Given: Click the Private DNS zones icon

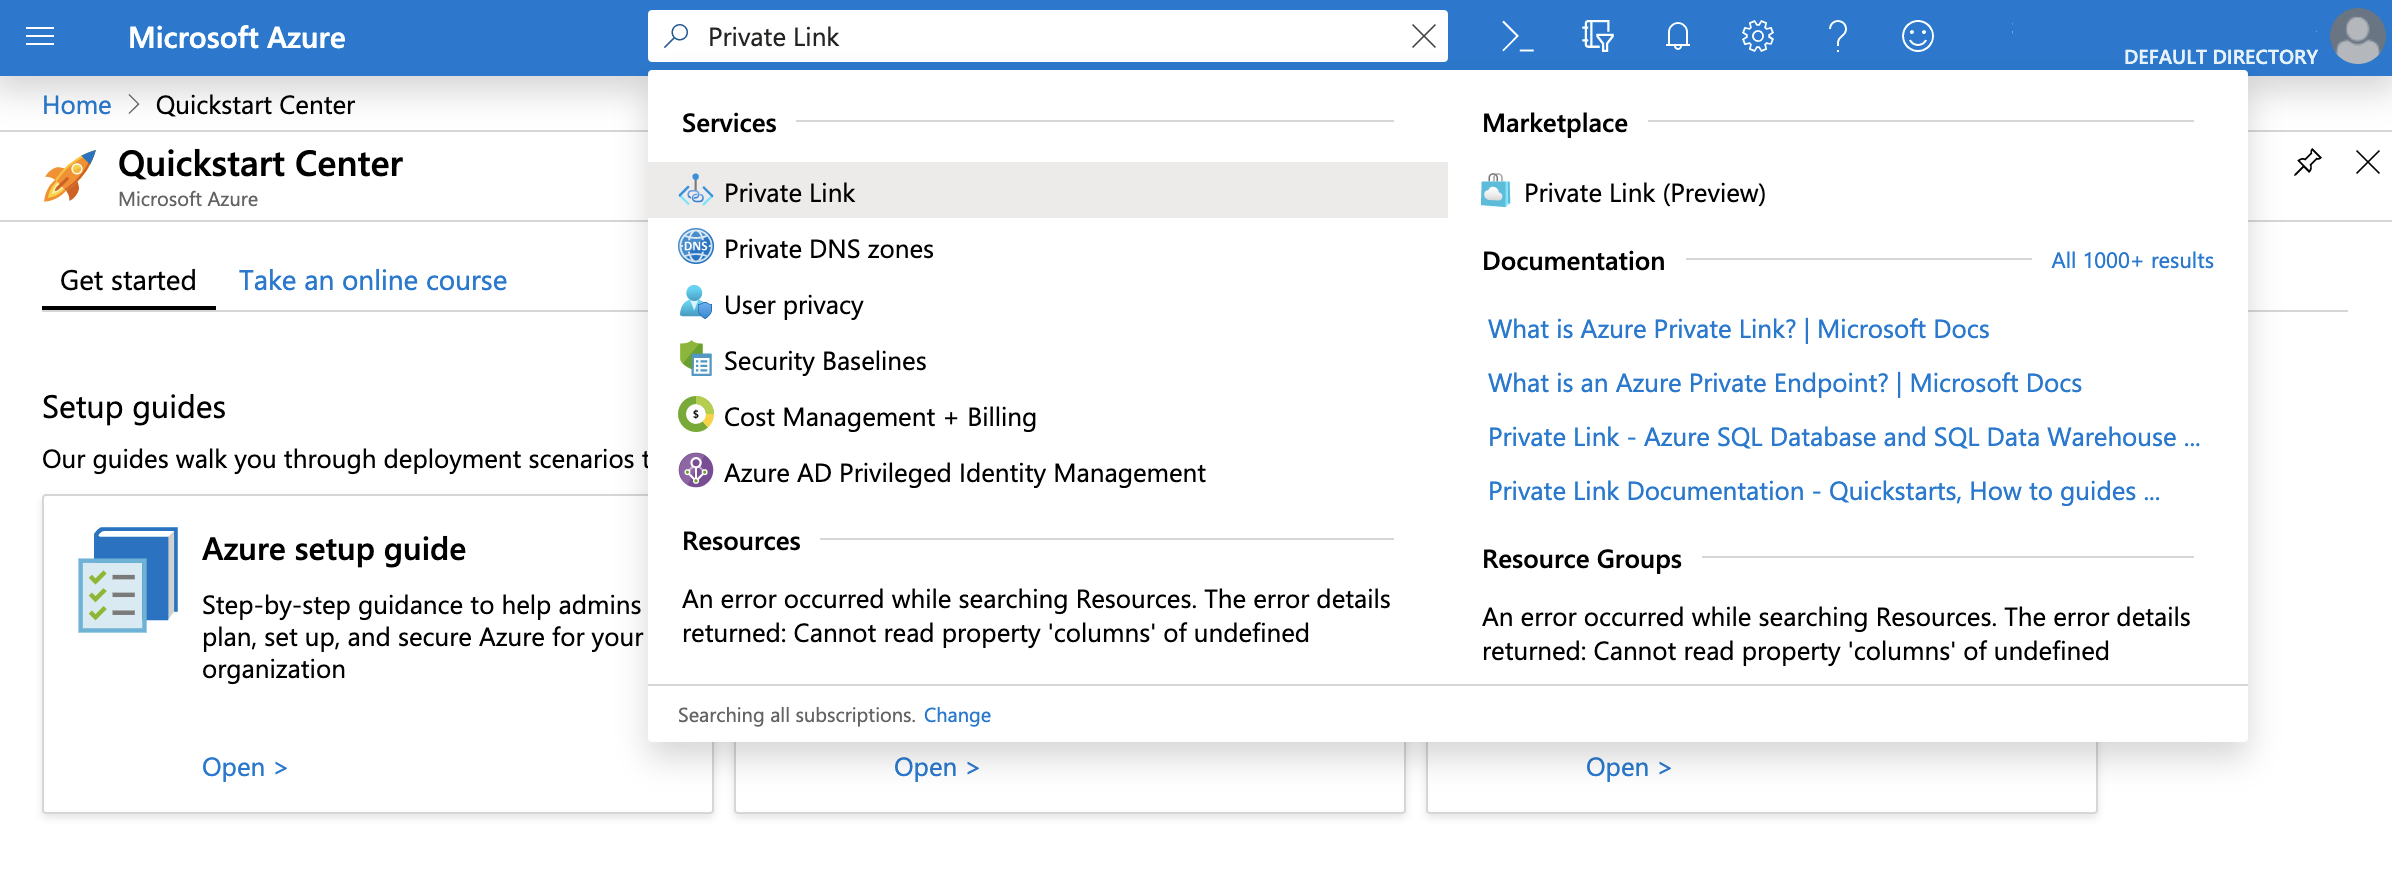Looking at the screenshot, I should click(696, 246).
